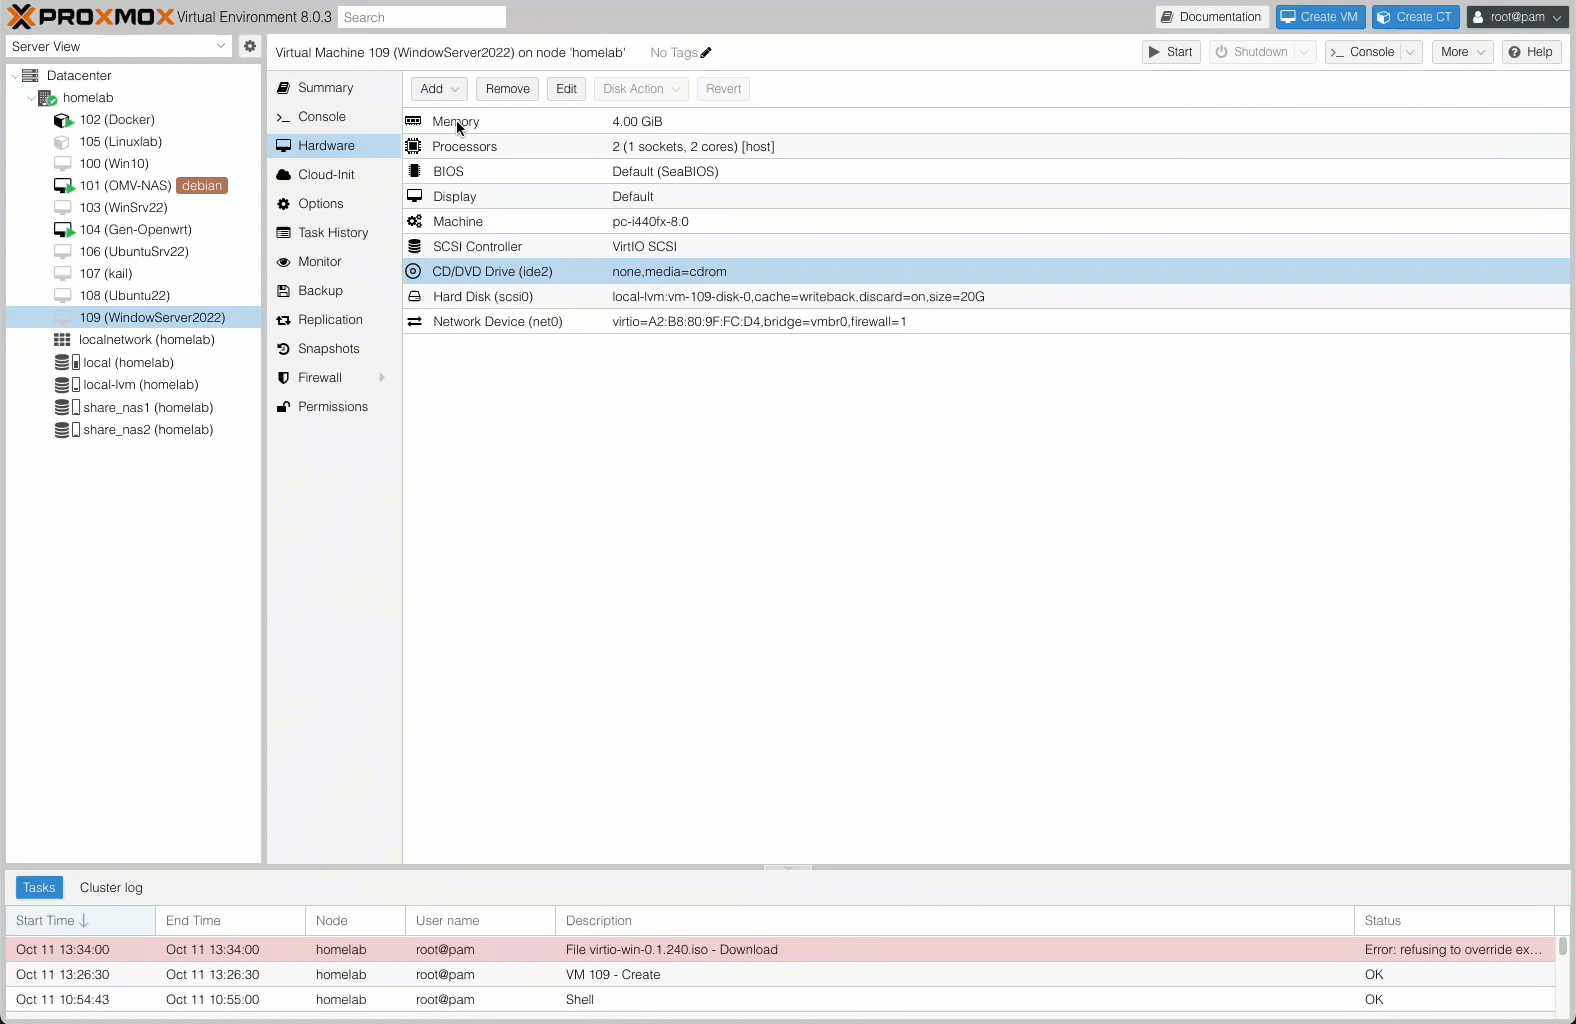Click the Datacenter server icon
The height and width of the screenshot is (1024, 1576).
click(x=30, y=75)
